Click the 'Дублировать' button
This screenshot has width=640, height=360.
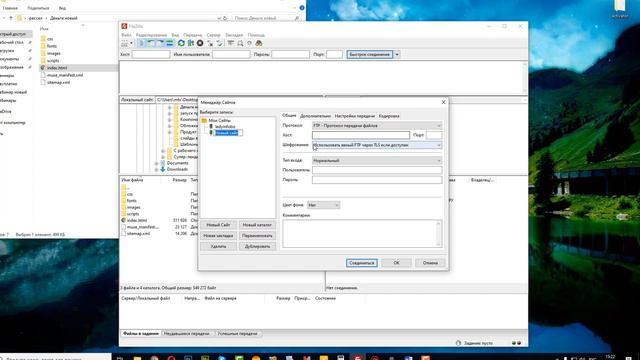coord(257,246)
